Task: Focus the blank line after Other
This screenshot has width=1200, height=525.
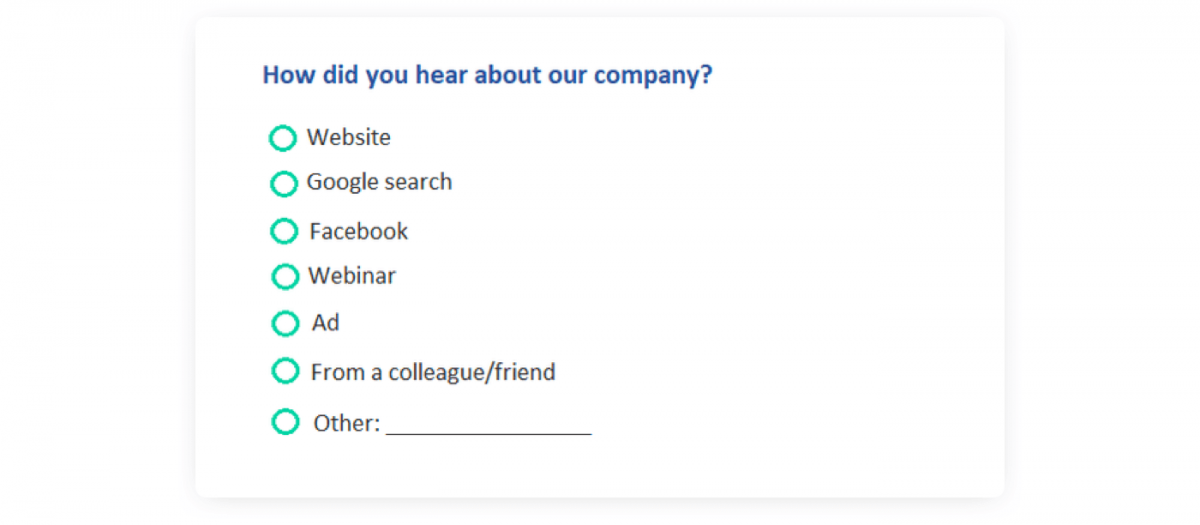Action: [x=489, y=425]
